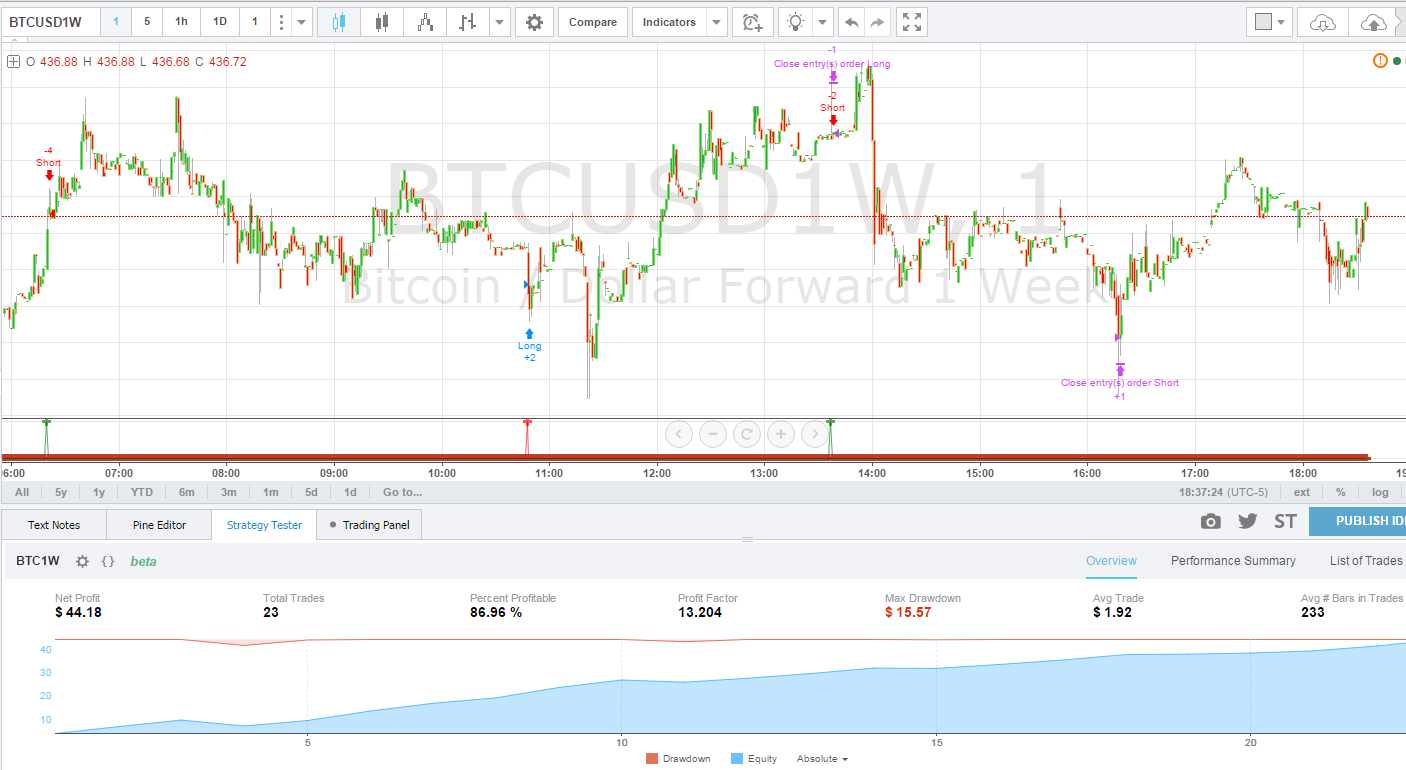Share chart via Twitter bird icon
1406x770 pixels.
pos(1247,521)
